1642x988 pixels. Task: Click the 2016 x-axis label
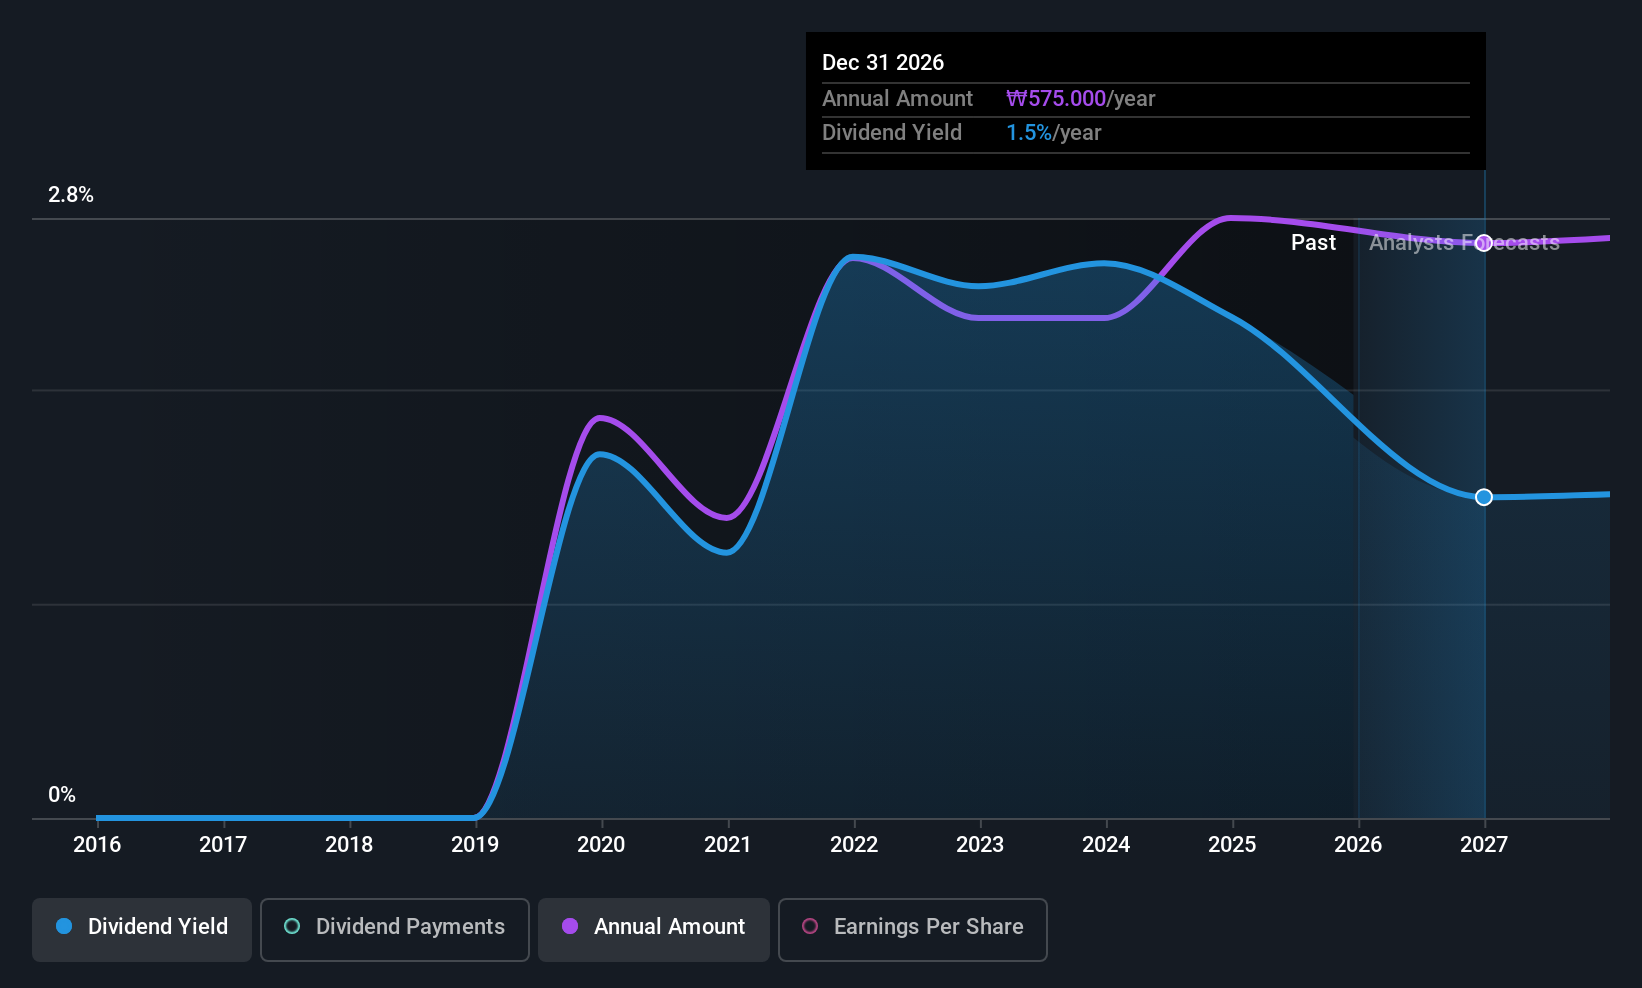pyautogui.click(x=97, y=845)
